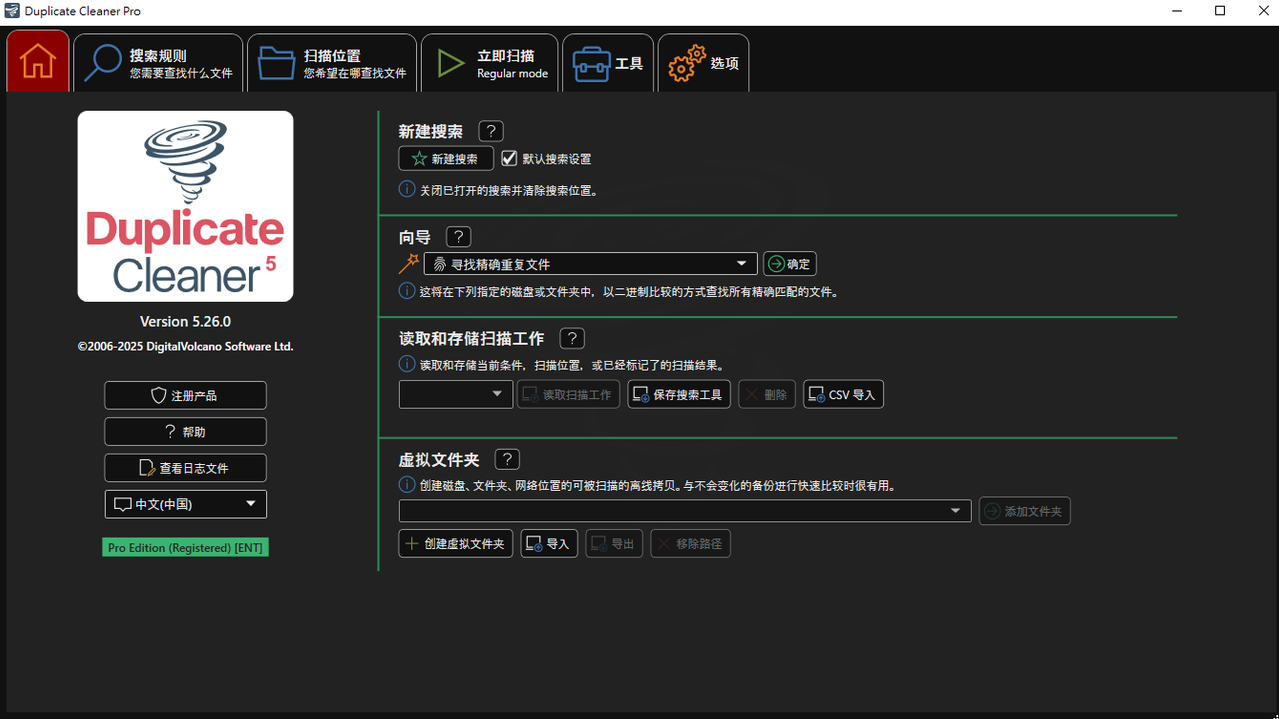
Task: Click the magic wand wizard icon
Action: point(408,264)
